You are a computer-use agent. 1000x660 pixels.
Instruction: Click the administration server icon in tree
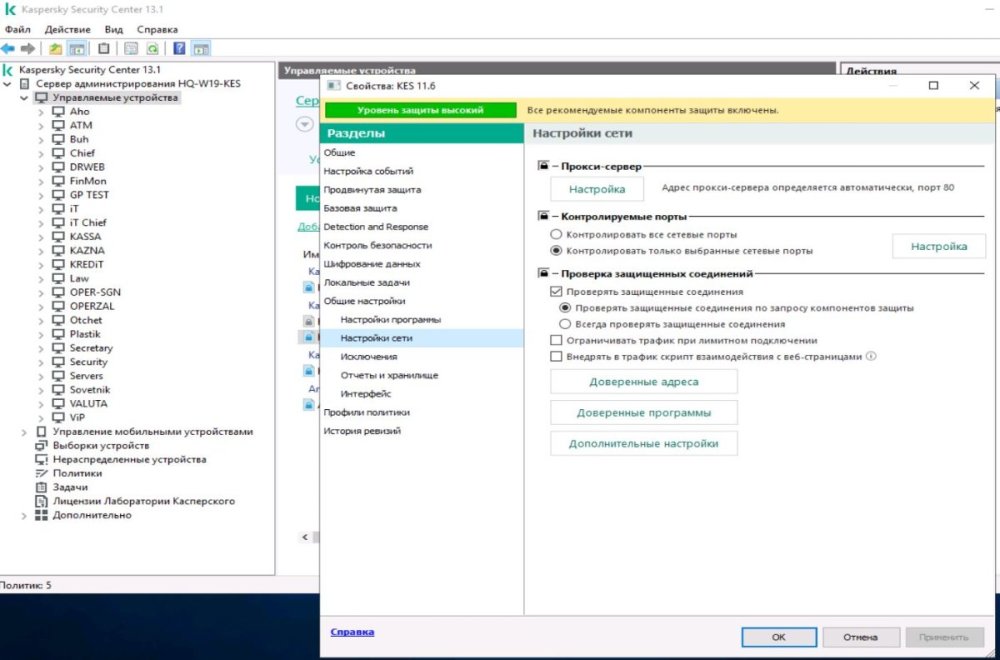(x=25, y=84)
